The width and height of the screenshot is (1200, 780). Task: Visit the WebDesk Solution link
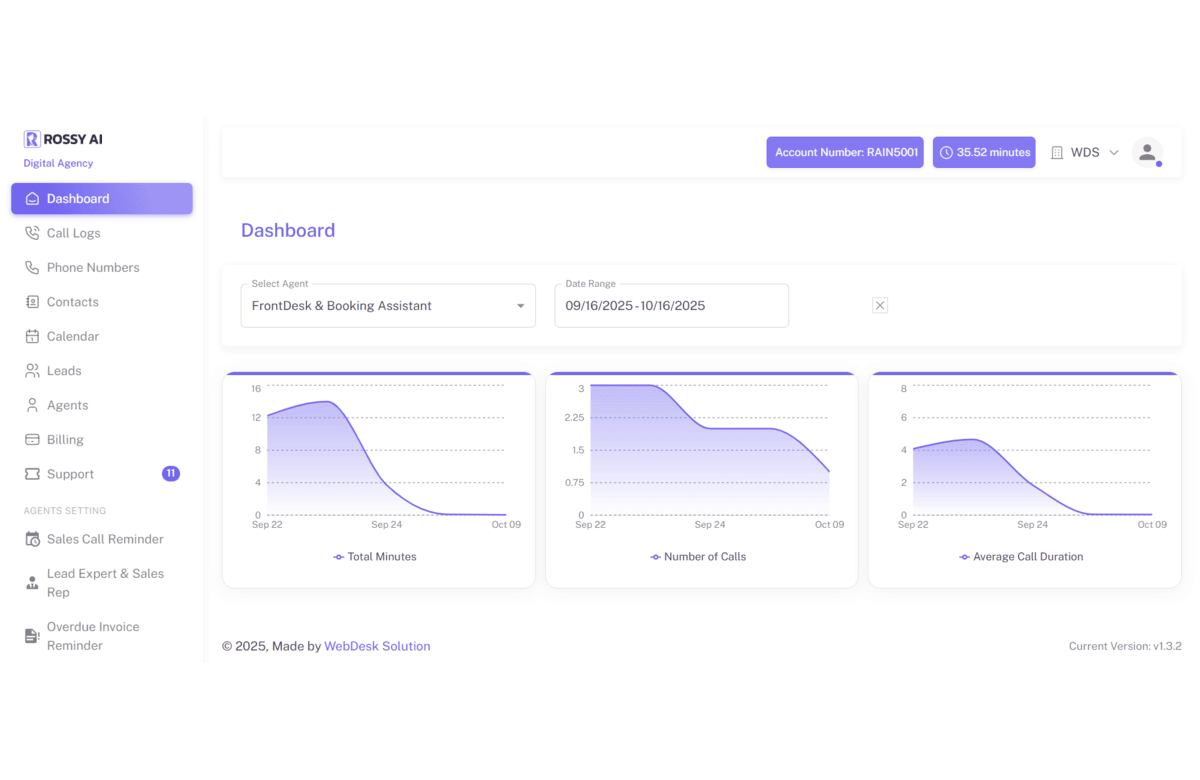pyautogui.click(x=377, y=646)
